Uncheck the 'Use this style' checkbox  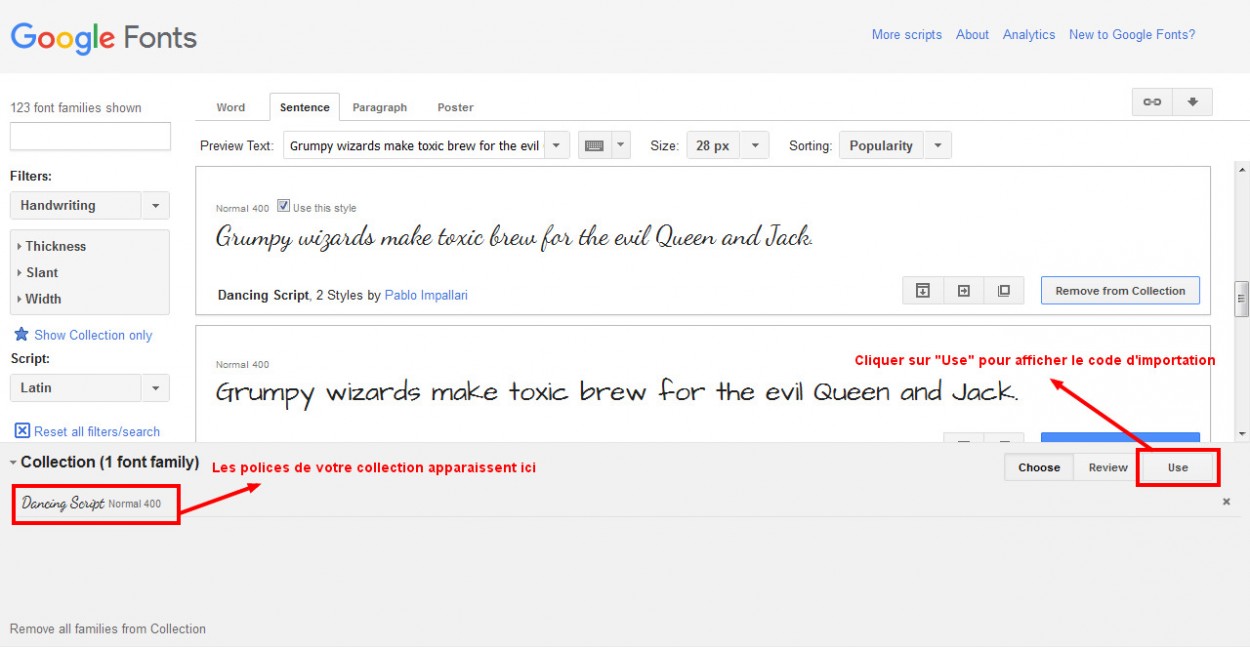(283, 207)
